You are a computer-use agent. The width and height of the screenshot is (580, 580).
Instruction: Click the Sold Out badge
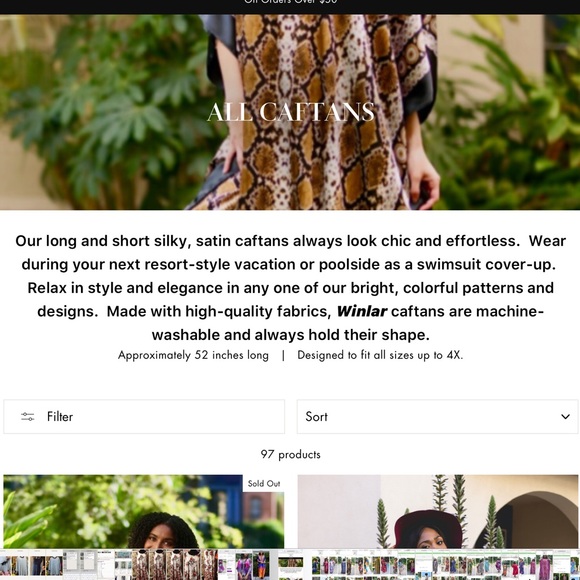[x=263, y=483]
